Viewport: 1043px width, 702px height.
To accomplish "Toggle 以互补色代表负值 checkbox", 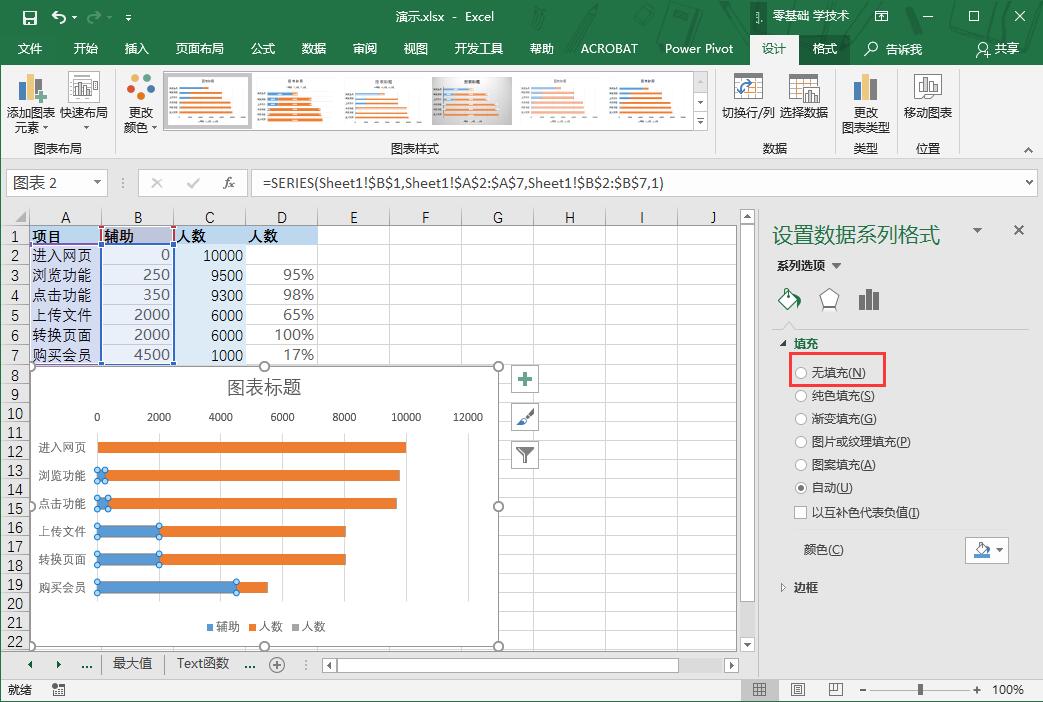I will tap(801, 513).
